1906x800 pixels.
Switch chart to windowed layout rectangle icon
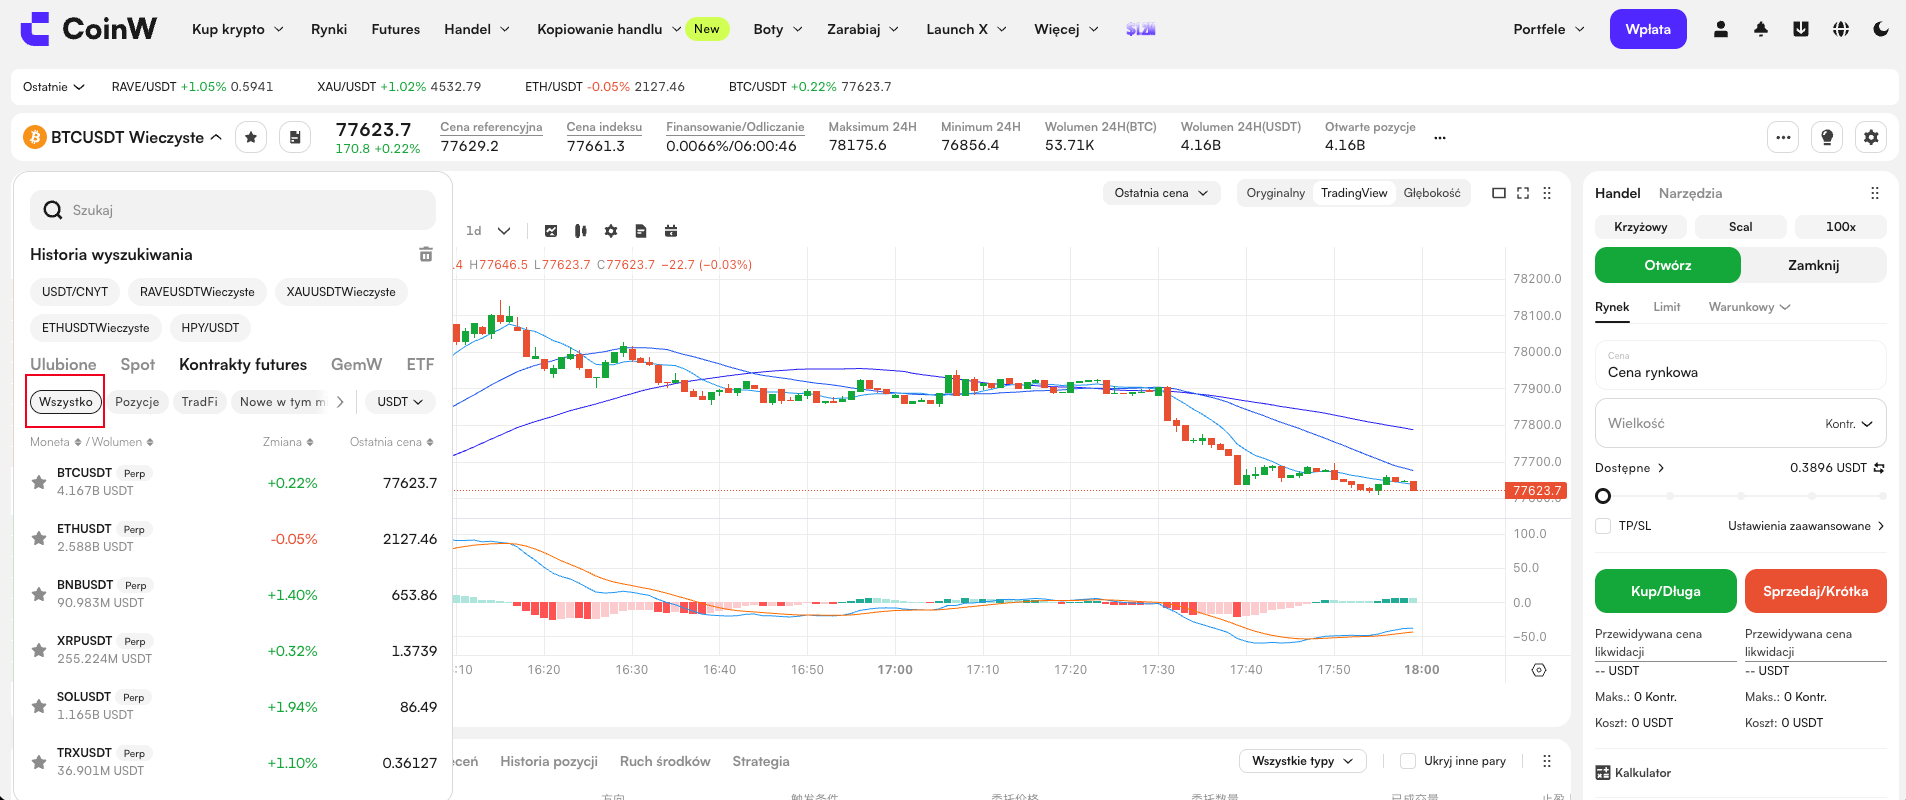point(1499,193)
